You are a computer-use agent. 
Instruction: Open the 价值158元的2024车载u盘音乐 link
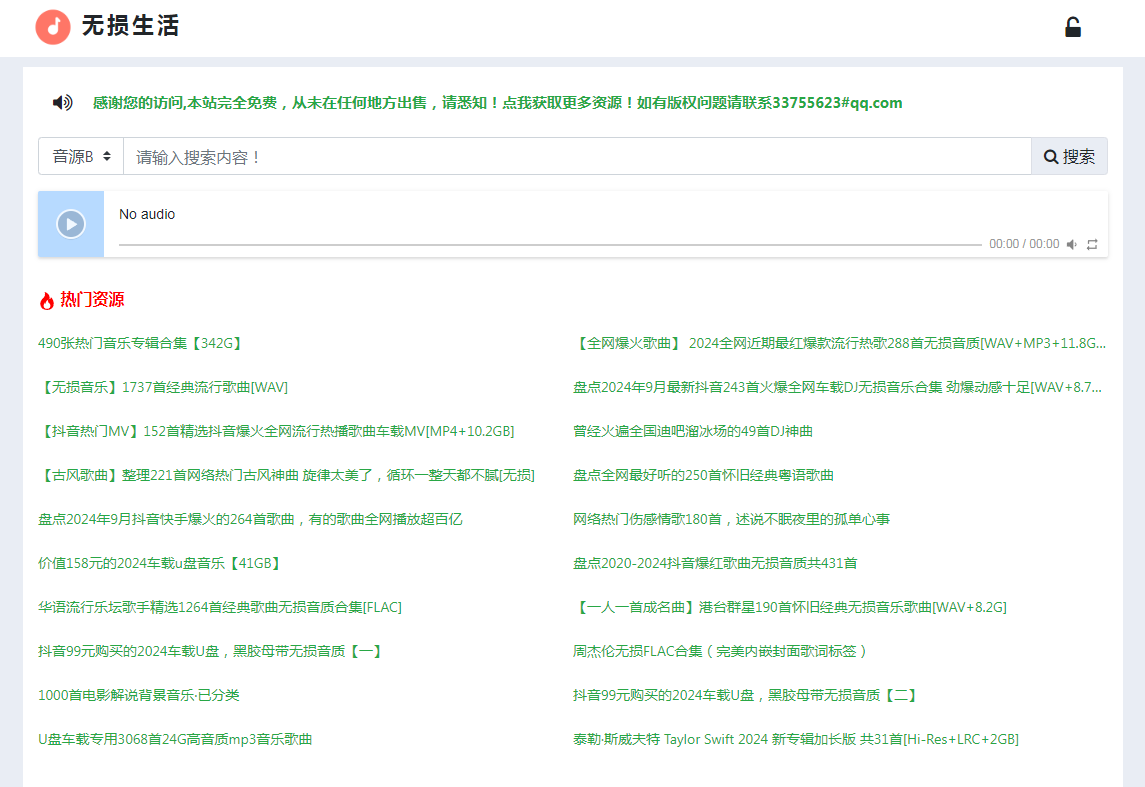156,563
